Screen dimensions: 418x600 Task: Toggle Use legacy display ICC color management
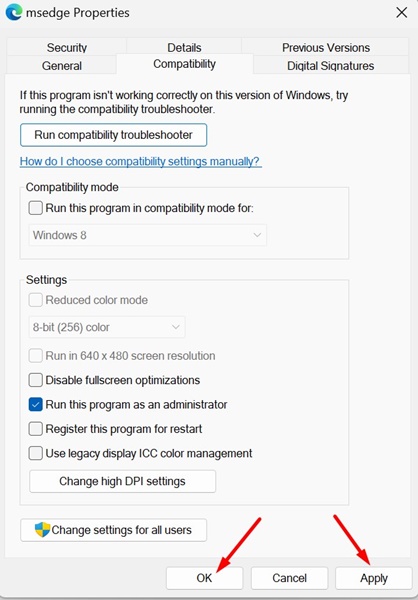pyautogui.click(x=36, y=453)
